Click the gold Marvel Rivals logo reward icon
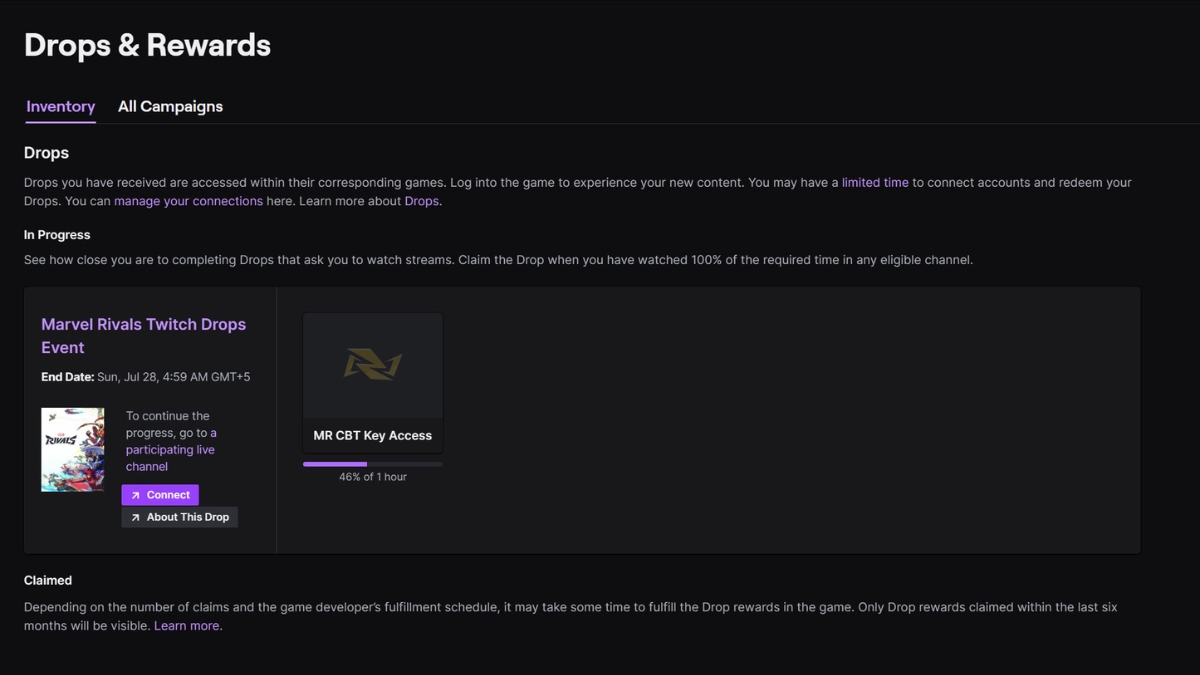The height and width of the screenshot is (675, 1200). tap(371, 366)
